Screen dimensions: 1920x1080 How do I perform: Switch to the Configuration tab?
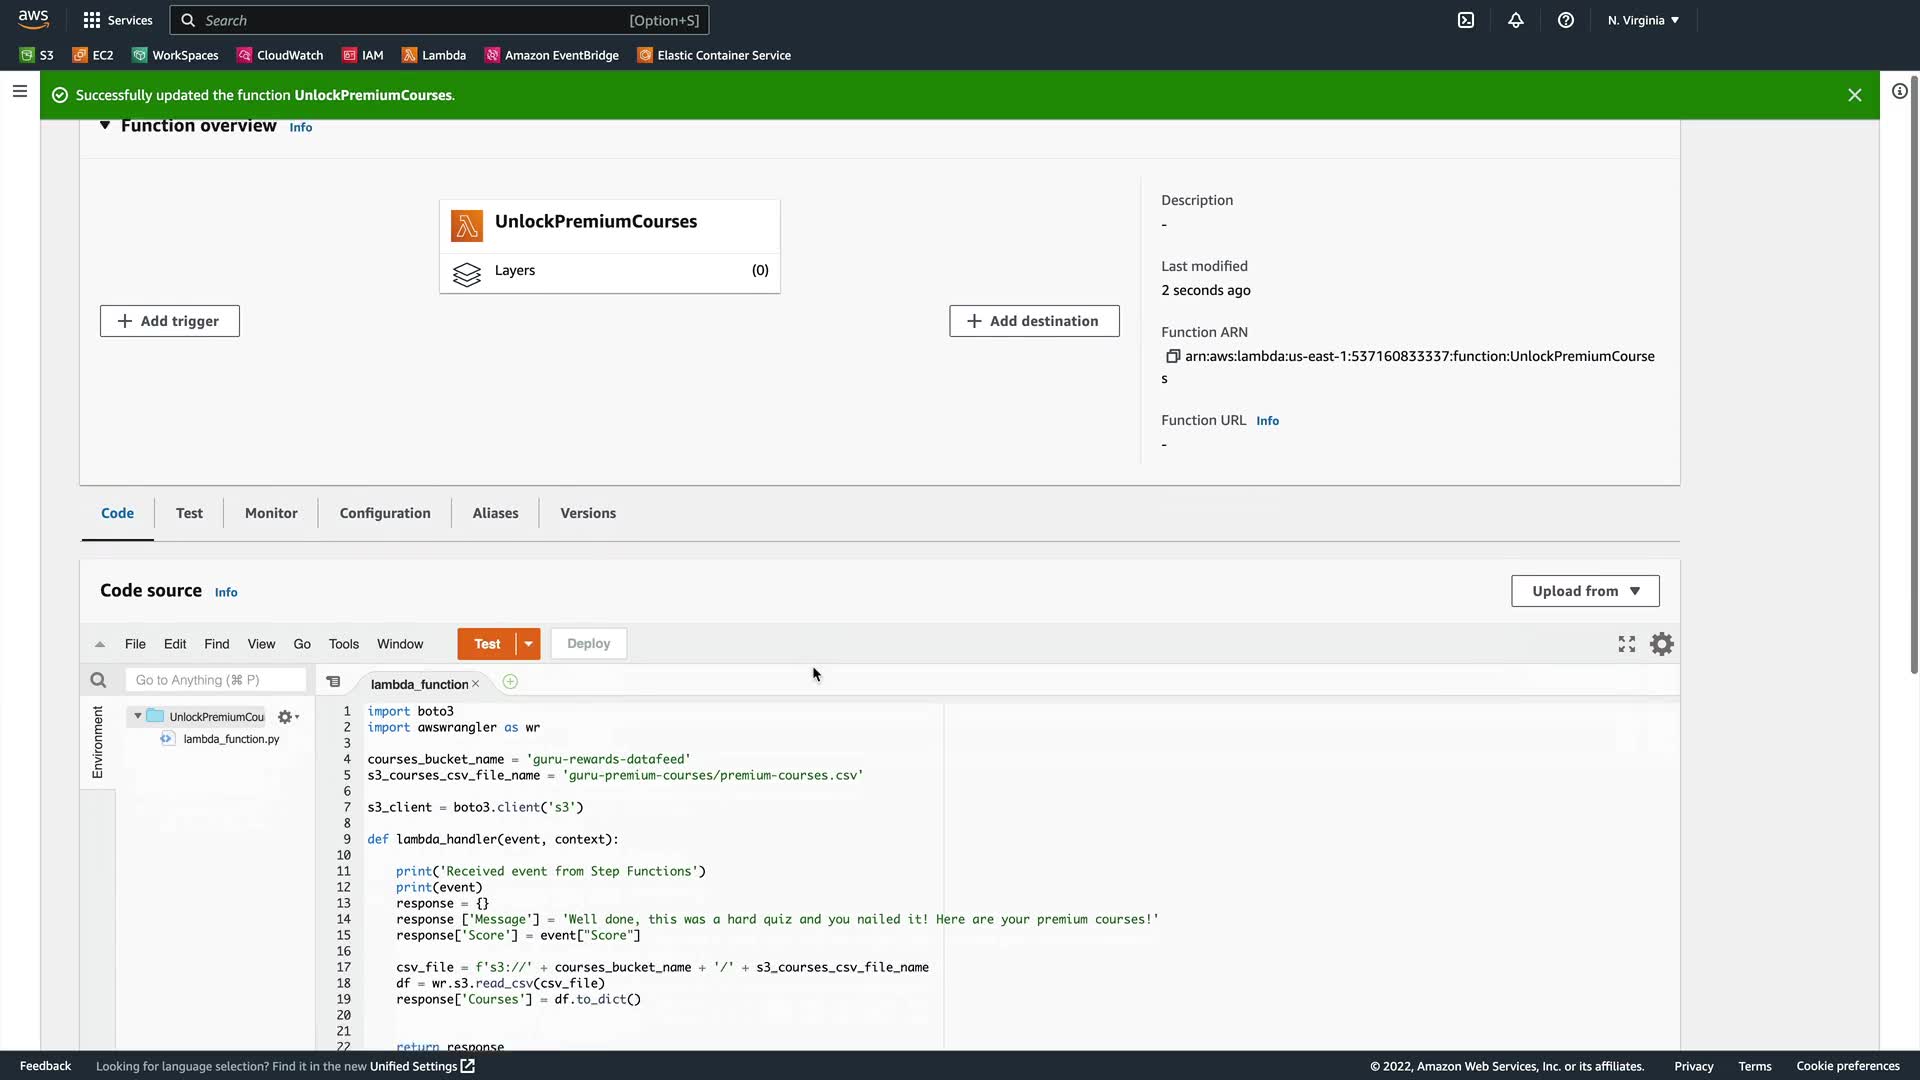pos(385,513)
